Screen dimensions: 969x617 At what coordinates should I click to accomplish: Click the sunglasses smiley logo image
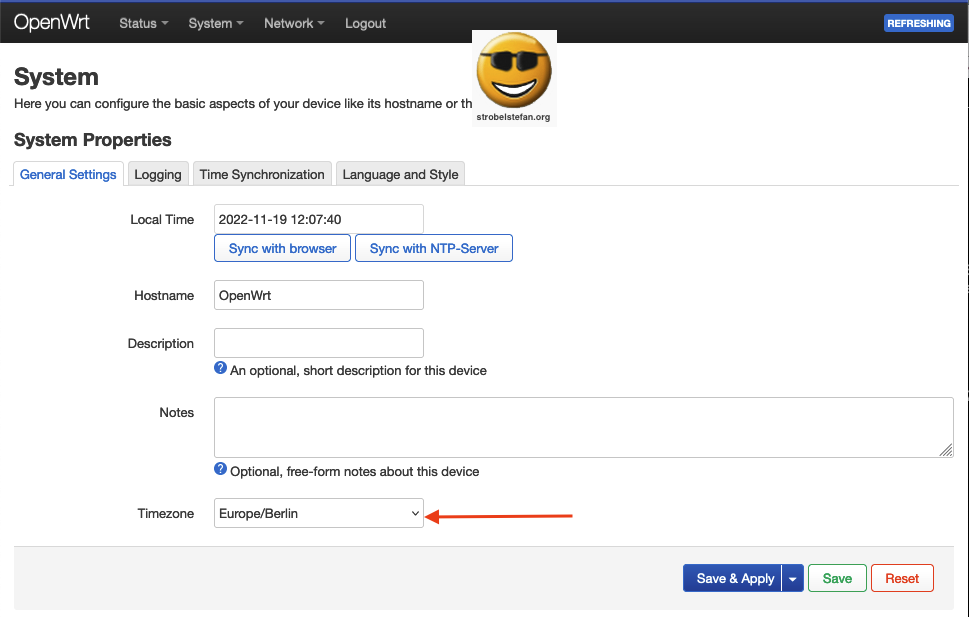tap(514, 77)
